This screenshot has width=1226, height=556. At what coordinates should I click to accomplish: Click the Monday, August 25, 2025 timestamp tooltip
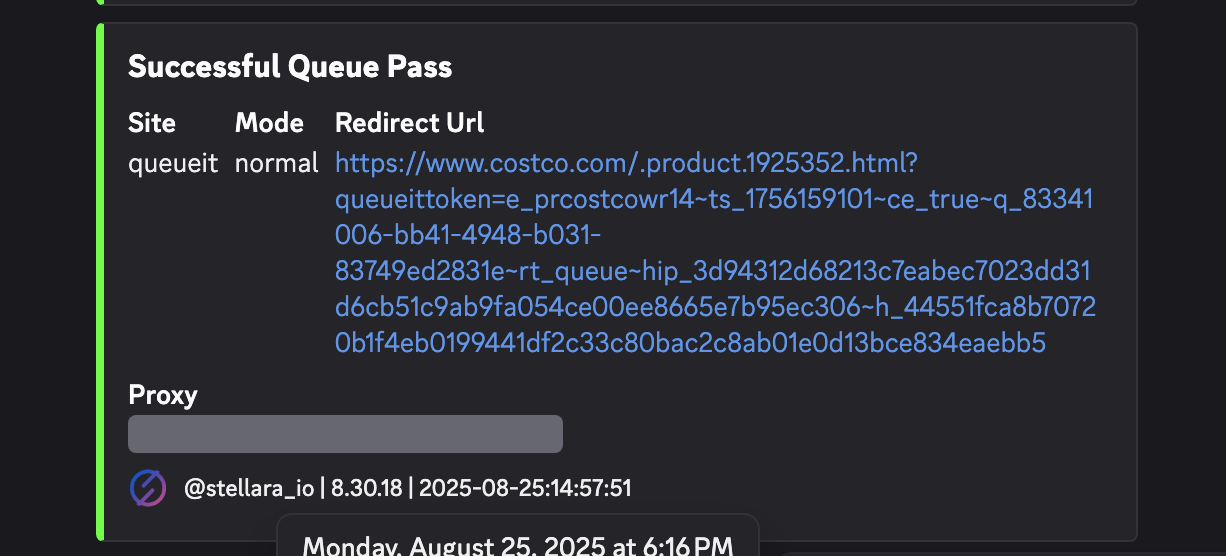coord(517,546)
